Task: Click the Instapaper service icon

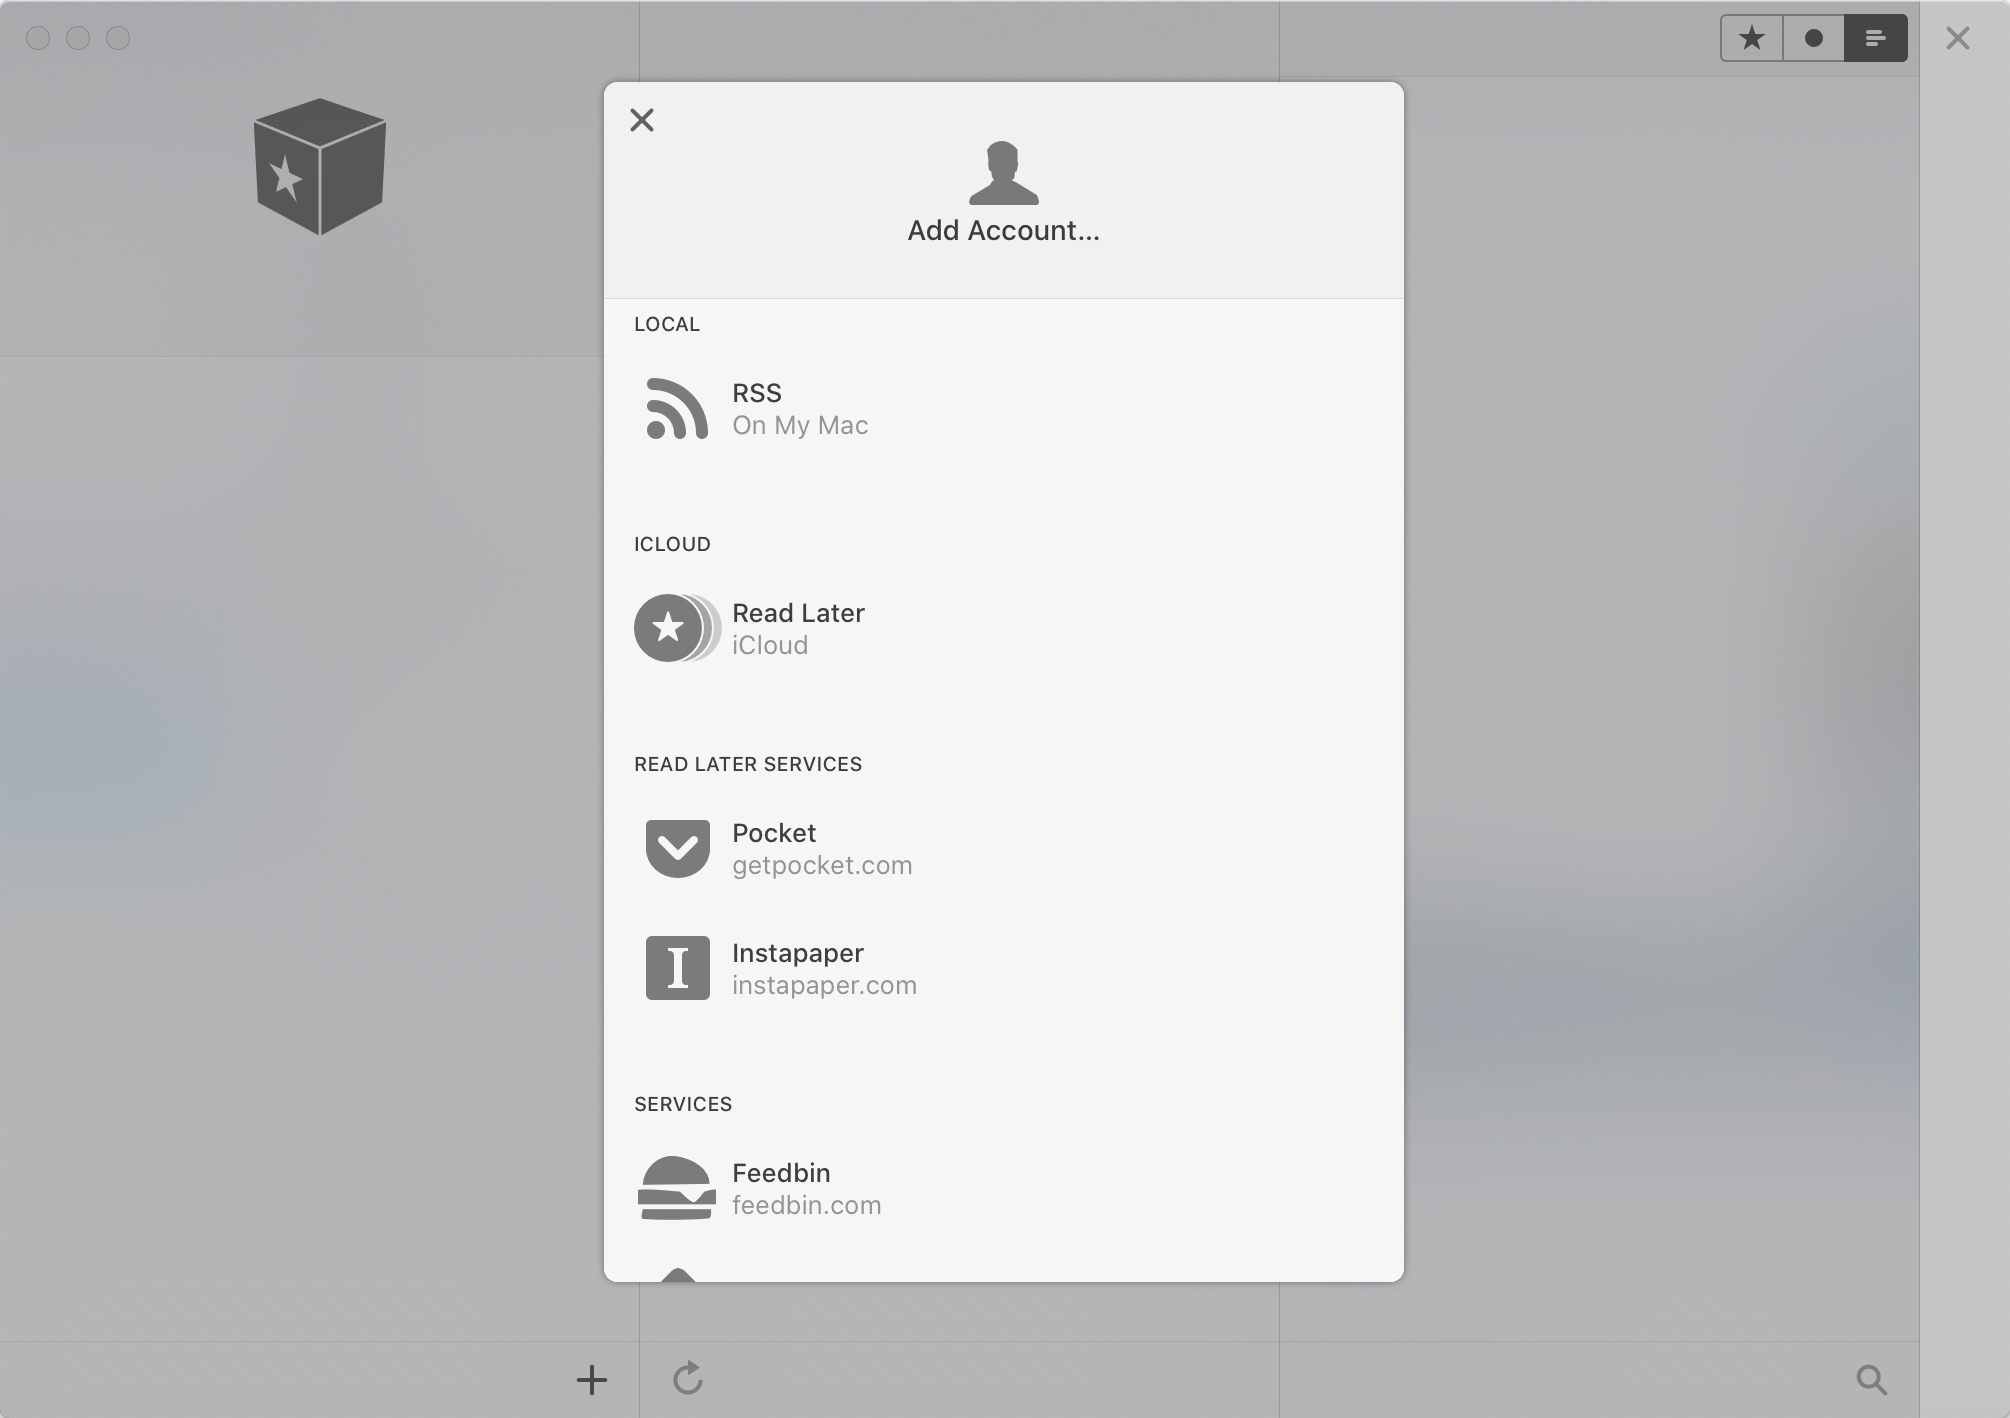Action: pos(677,968)
